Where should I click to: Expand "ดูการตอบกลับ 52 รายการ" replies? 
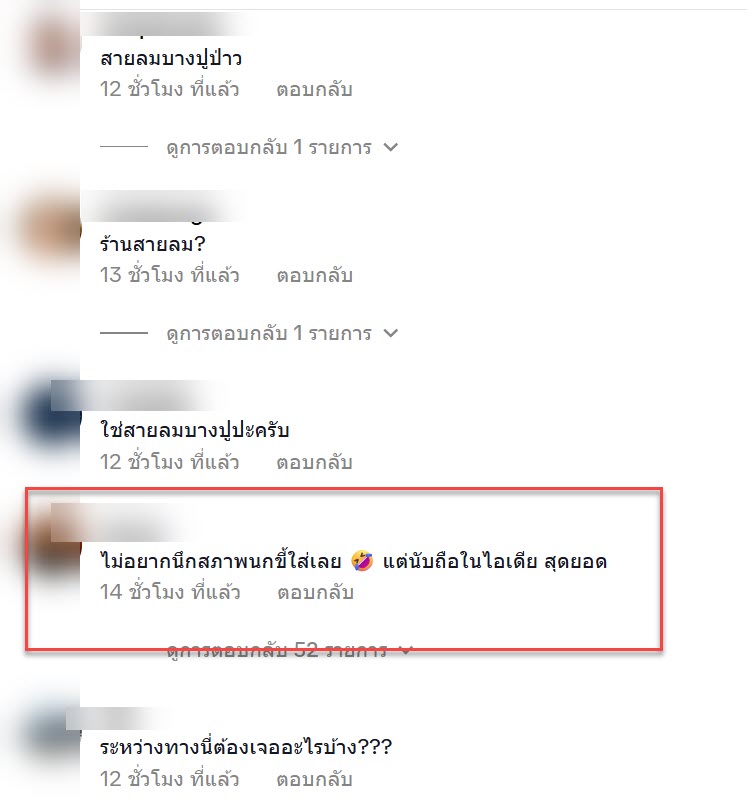point(276,651)
